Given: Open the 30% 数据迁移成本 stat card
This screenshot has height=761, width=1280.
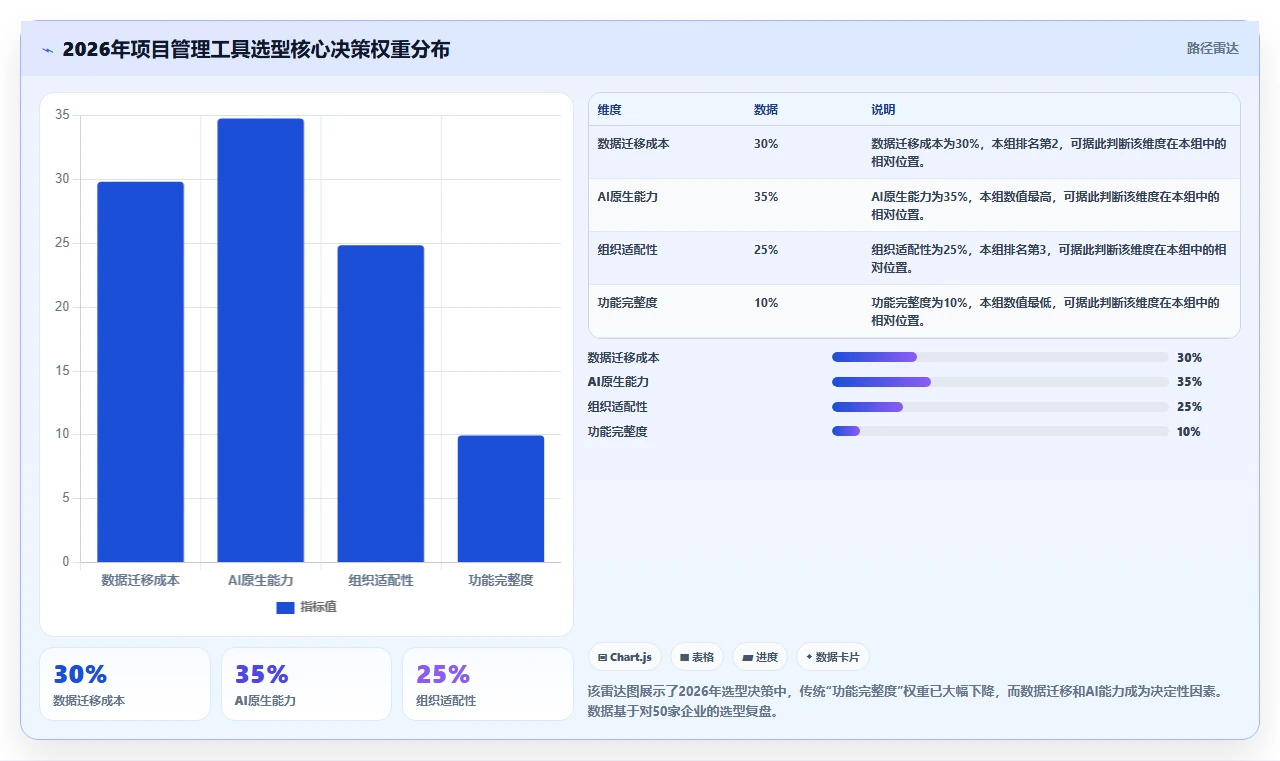Looking at the screenshot, I should click(x=125, y=684).
